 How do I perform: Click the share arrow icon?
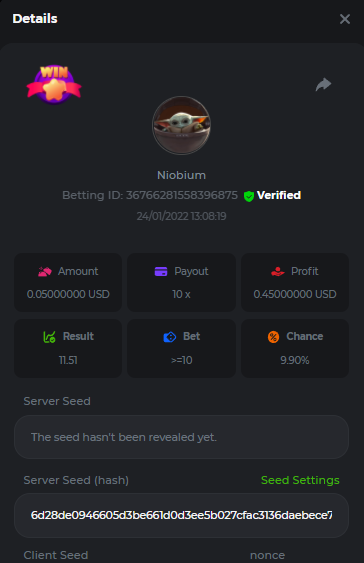pyautogui.click(x=323, y=84)
